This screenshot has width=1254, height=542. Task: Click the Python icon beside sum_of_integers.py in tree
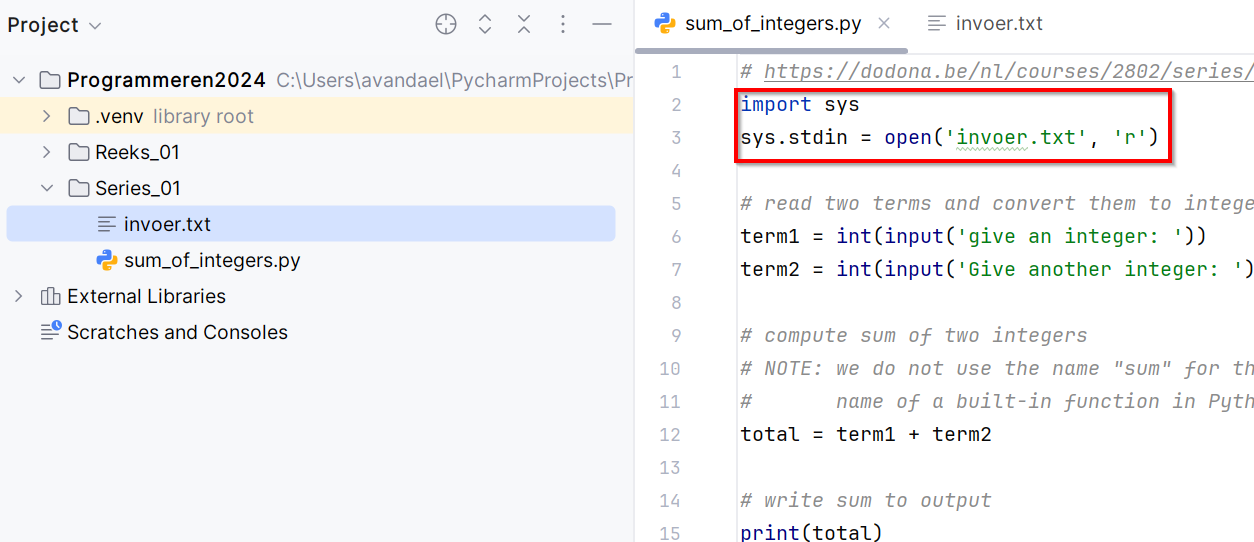point(107,261)
